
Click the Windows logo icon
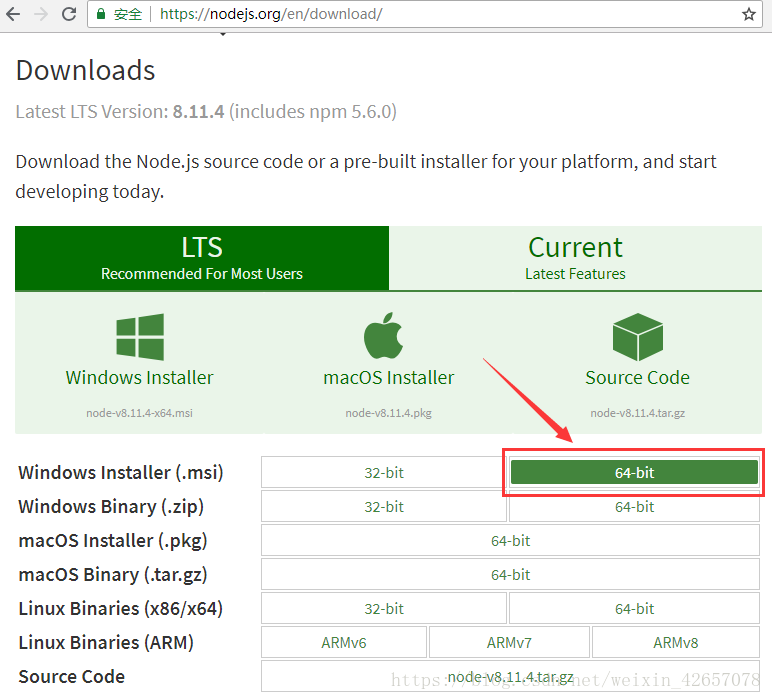click(140, 337)
